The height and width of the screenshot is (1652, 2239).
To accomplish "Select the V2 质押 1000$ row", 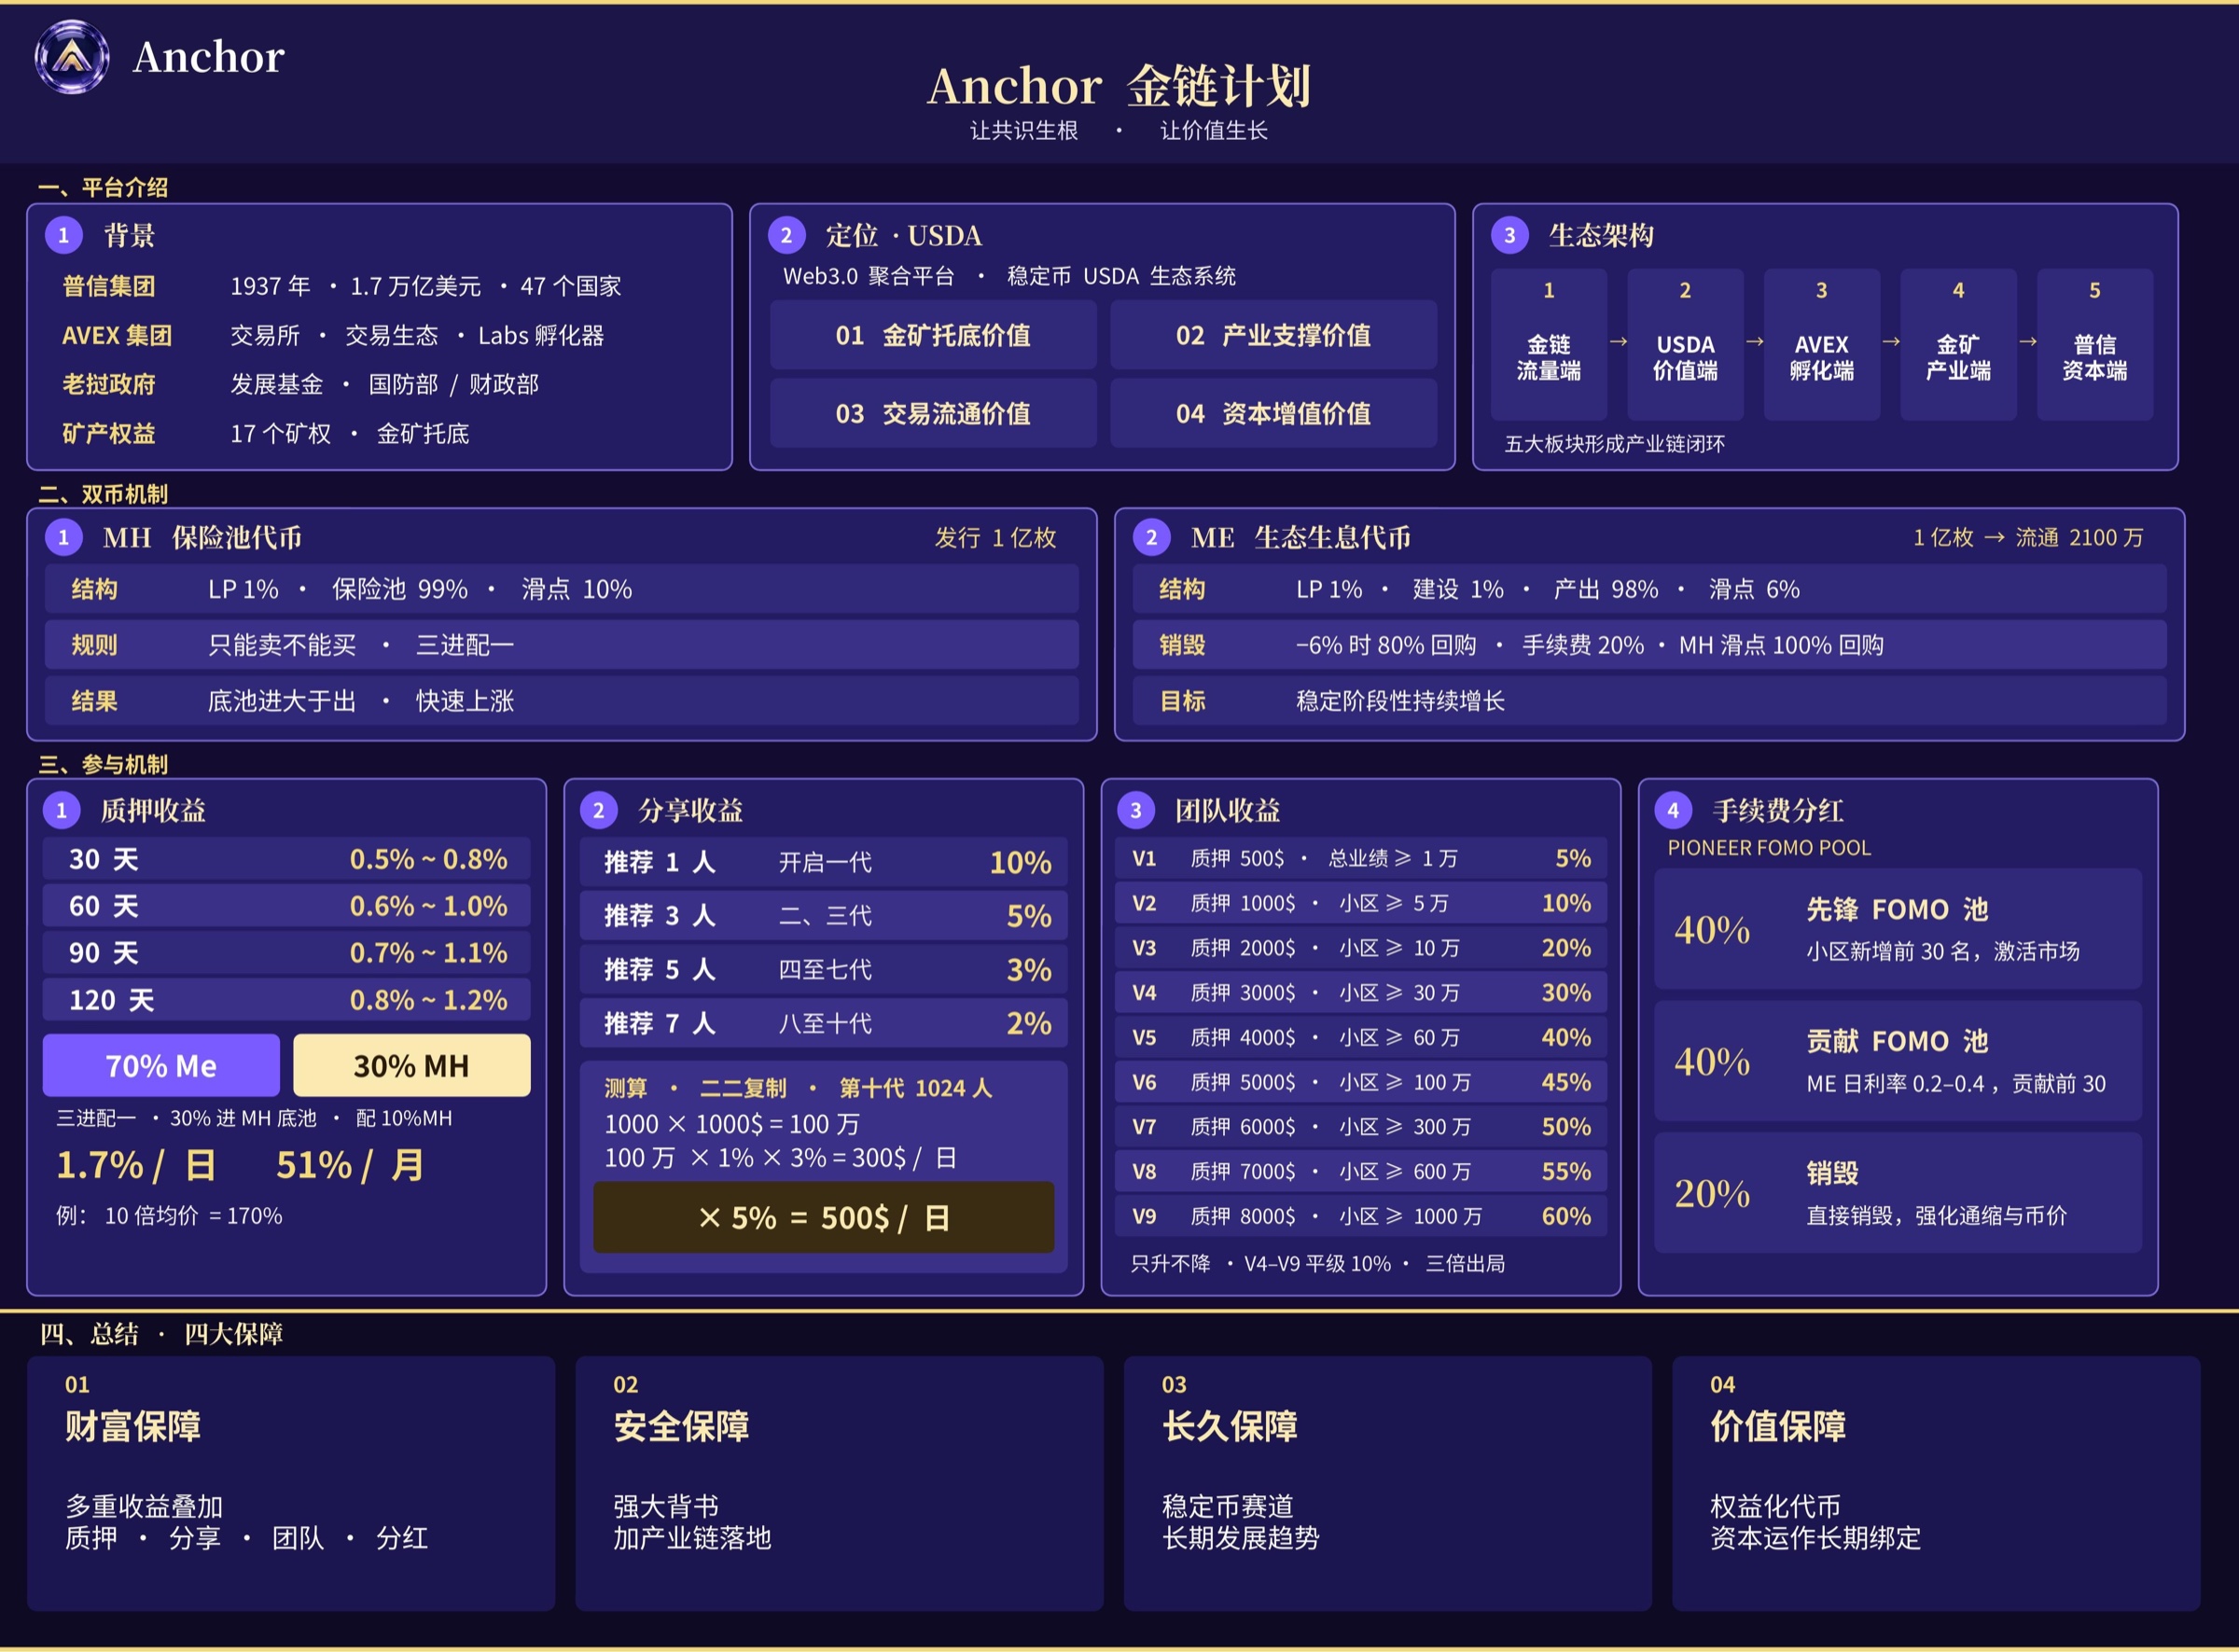I will 1361,904.
